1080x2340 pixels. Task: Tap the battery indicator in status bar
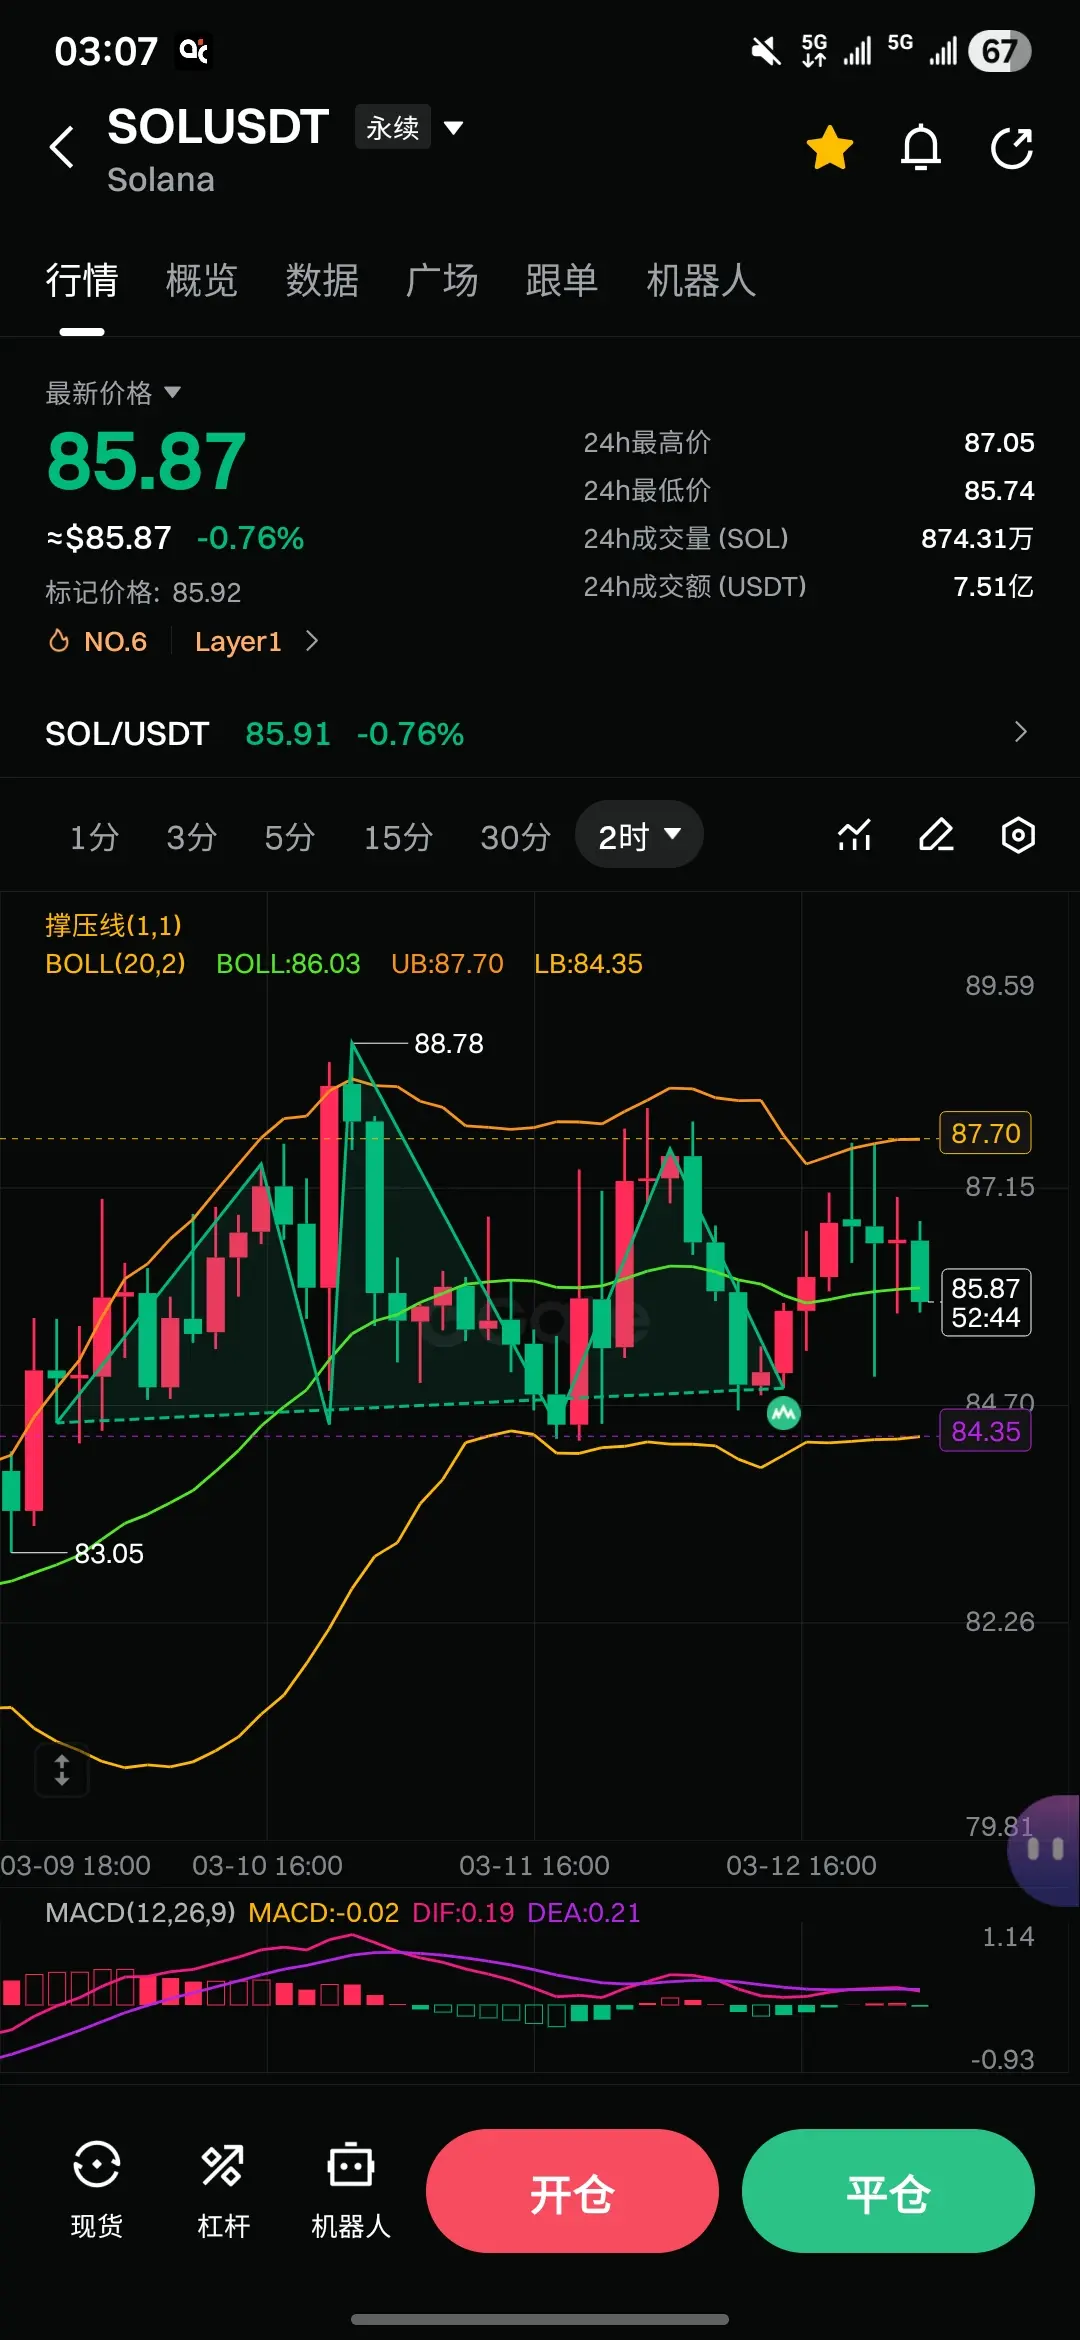click(x=999, y=51)
